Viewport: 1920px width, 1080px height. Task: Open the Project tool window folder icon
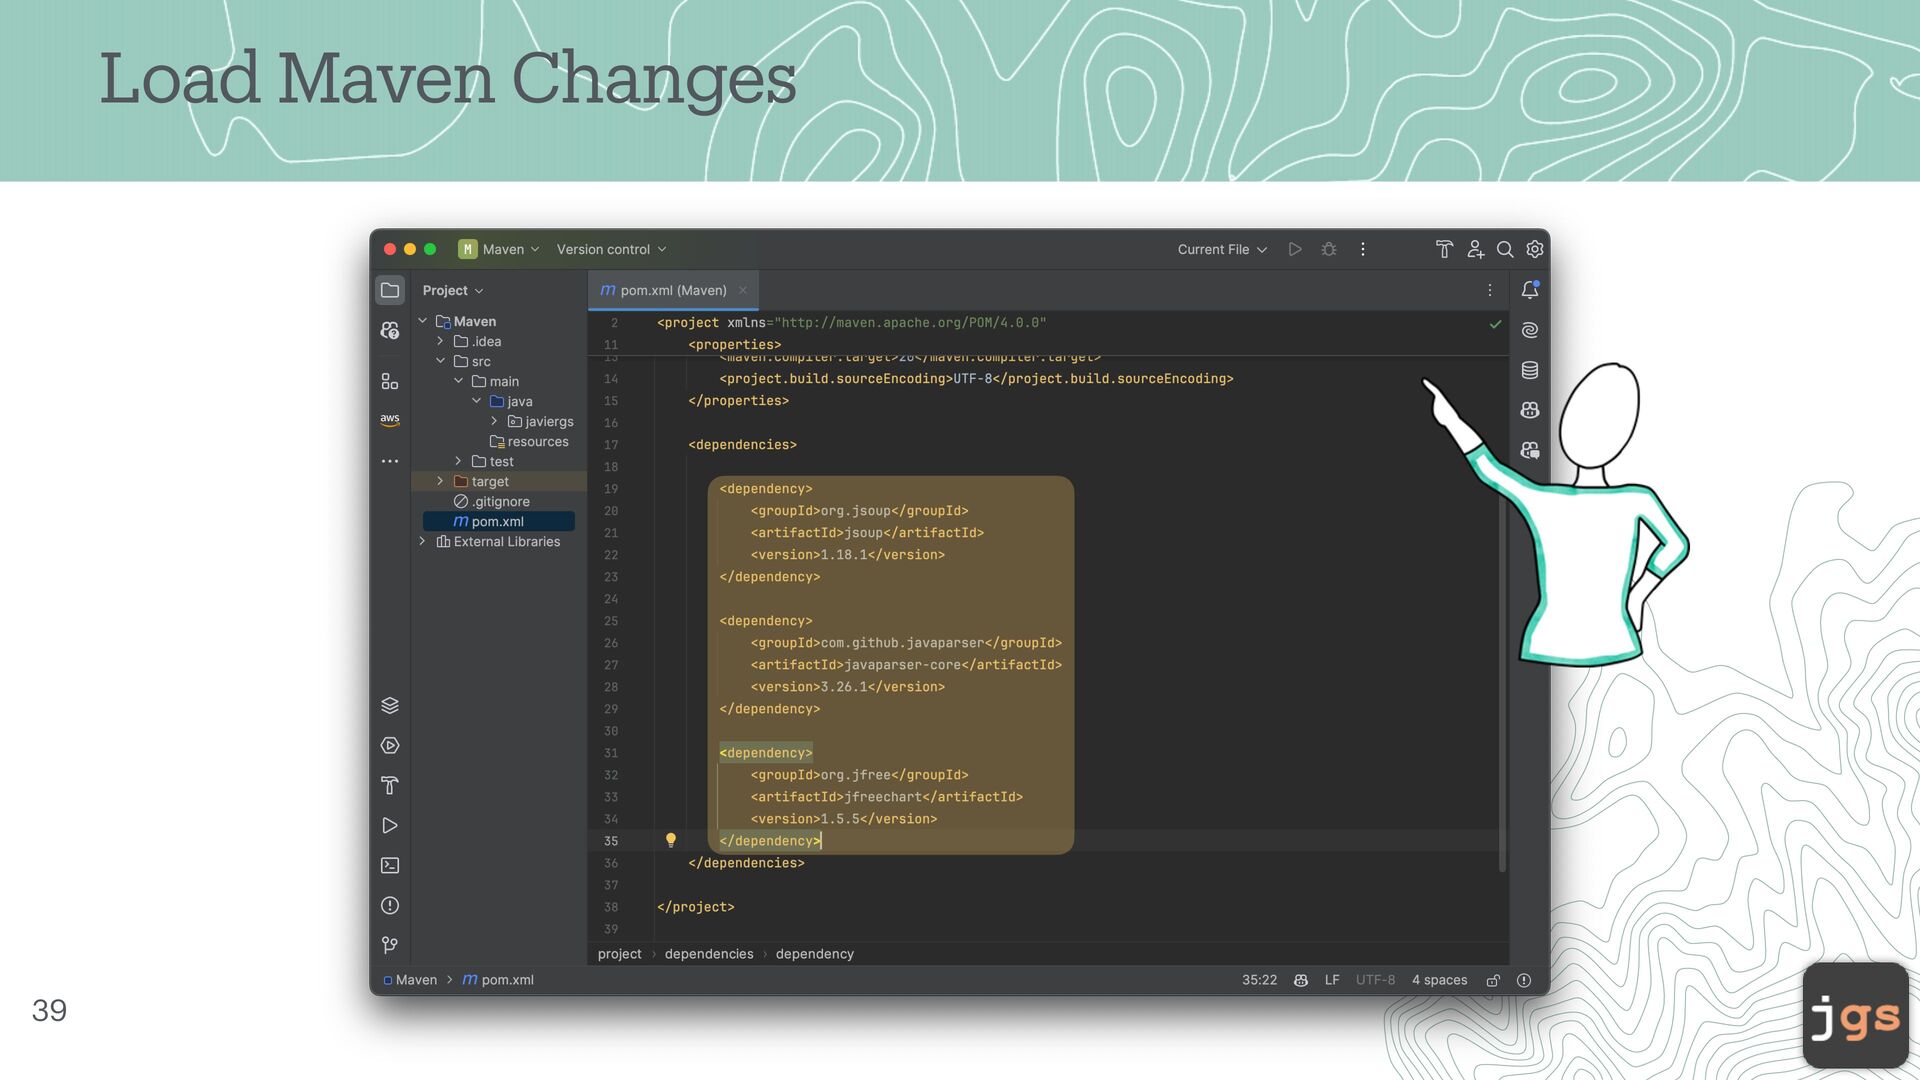pos(390,290)
